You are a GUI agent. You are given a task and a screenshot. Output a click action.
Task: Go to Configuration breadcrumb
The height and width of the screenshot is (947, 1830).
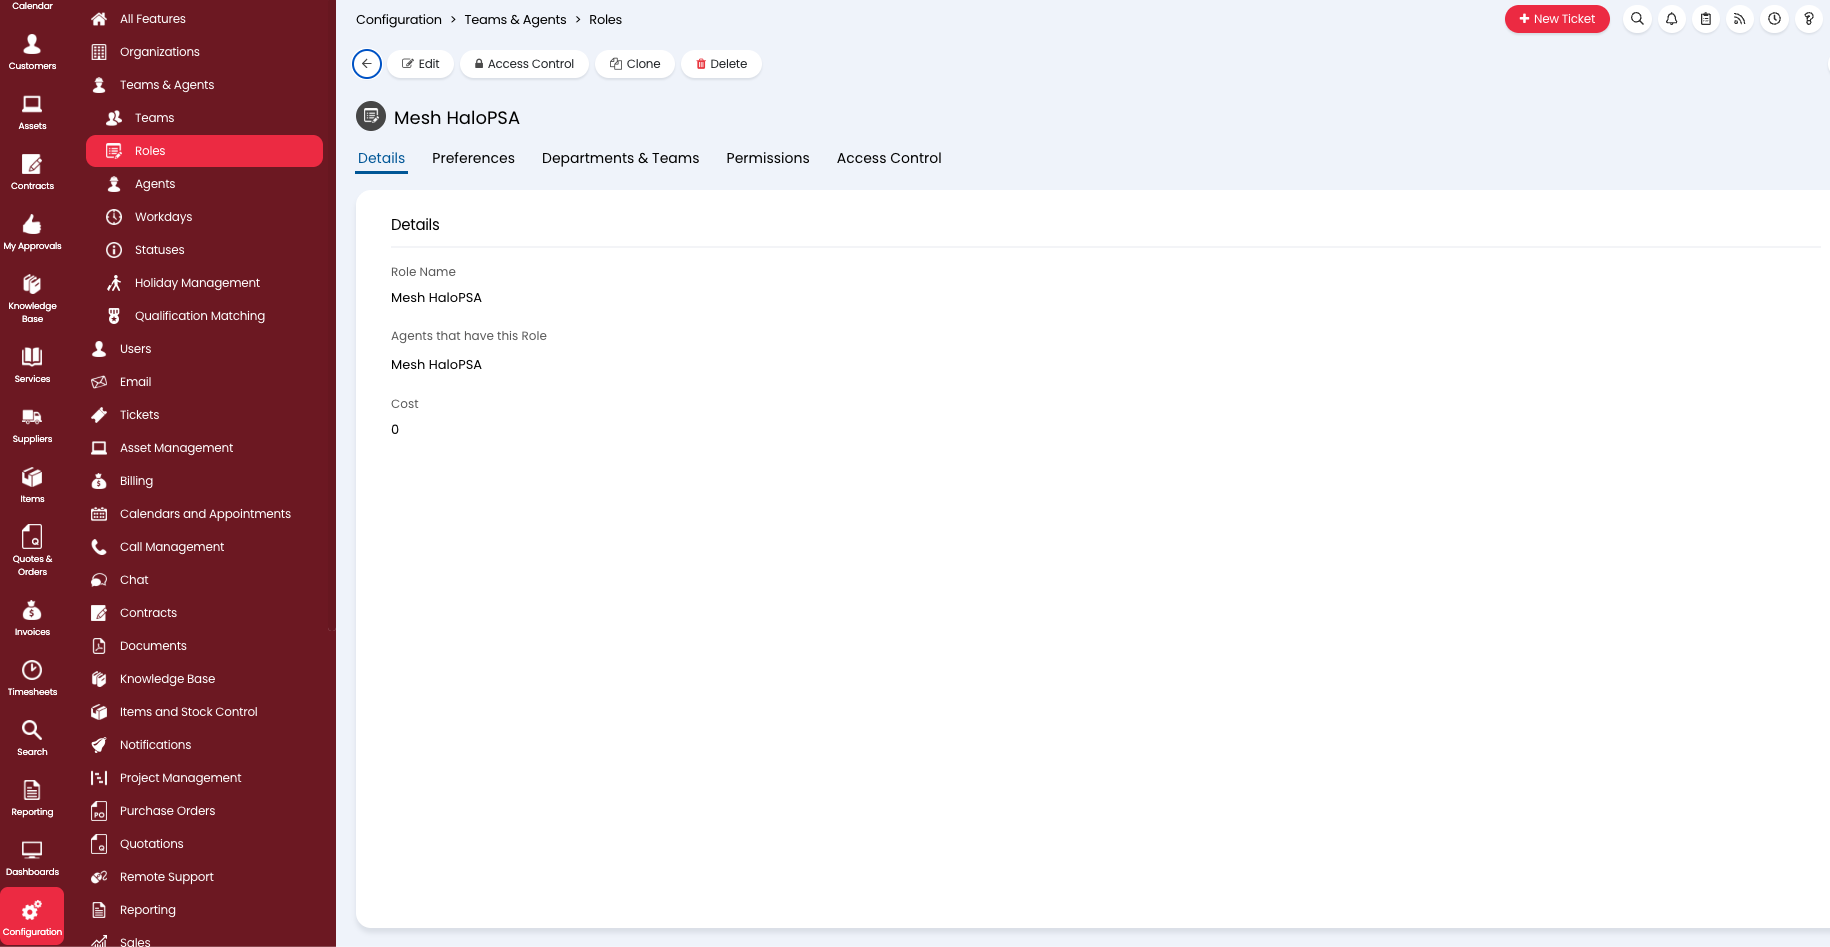(399, 20)
